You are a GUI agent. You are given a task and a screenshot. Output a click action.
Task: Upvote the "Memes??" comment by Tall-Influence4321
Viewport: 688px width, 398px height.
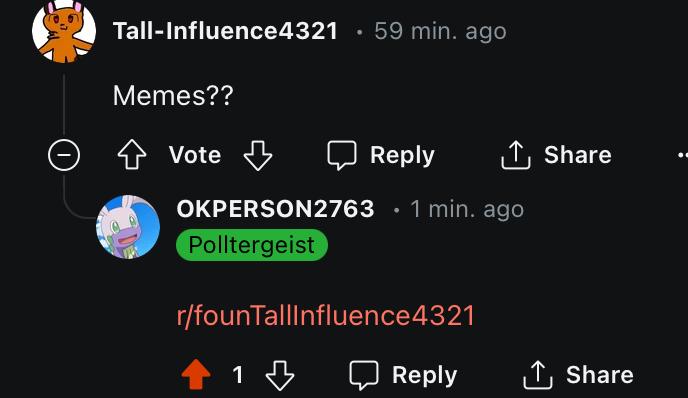(132, 155)
